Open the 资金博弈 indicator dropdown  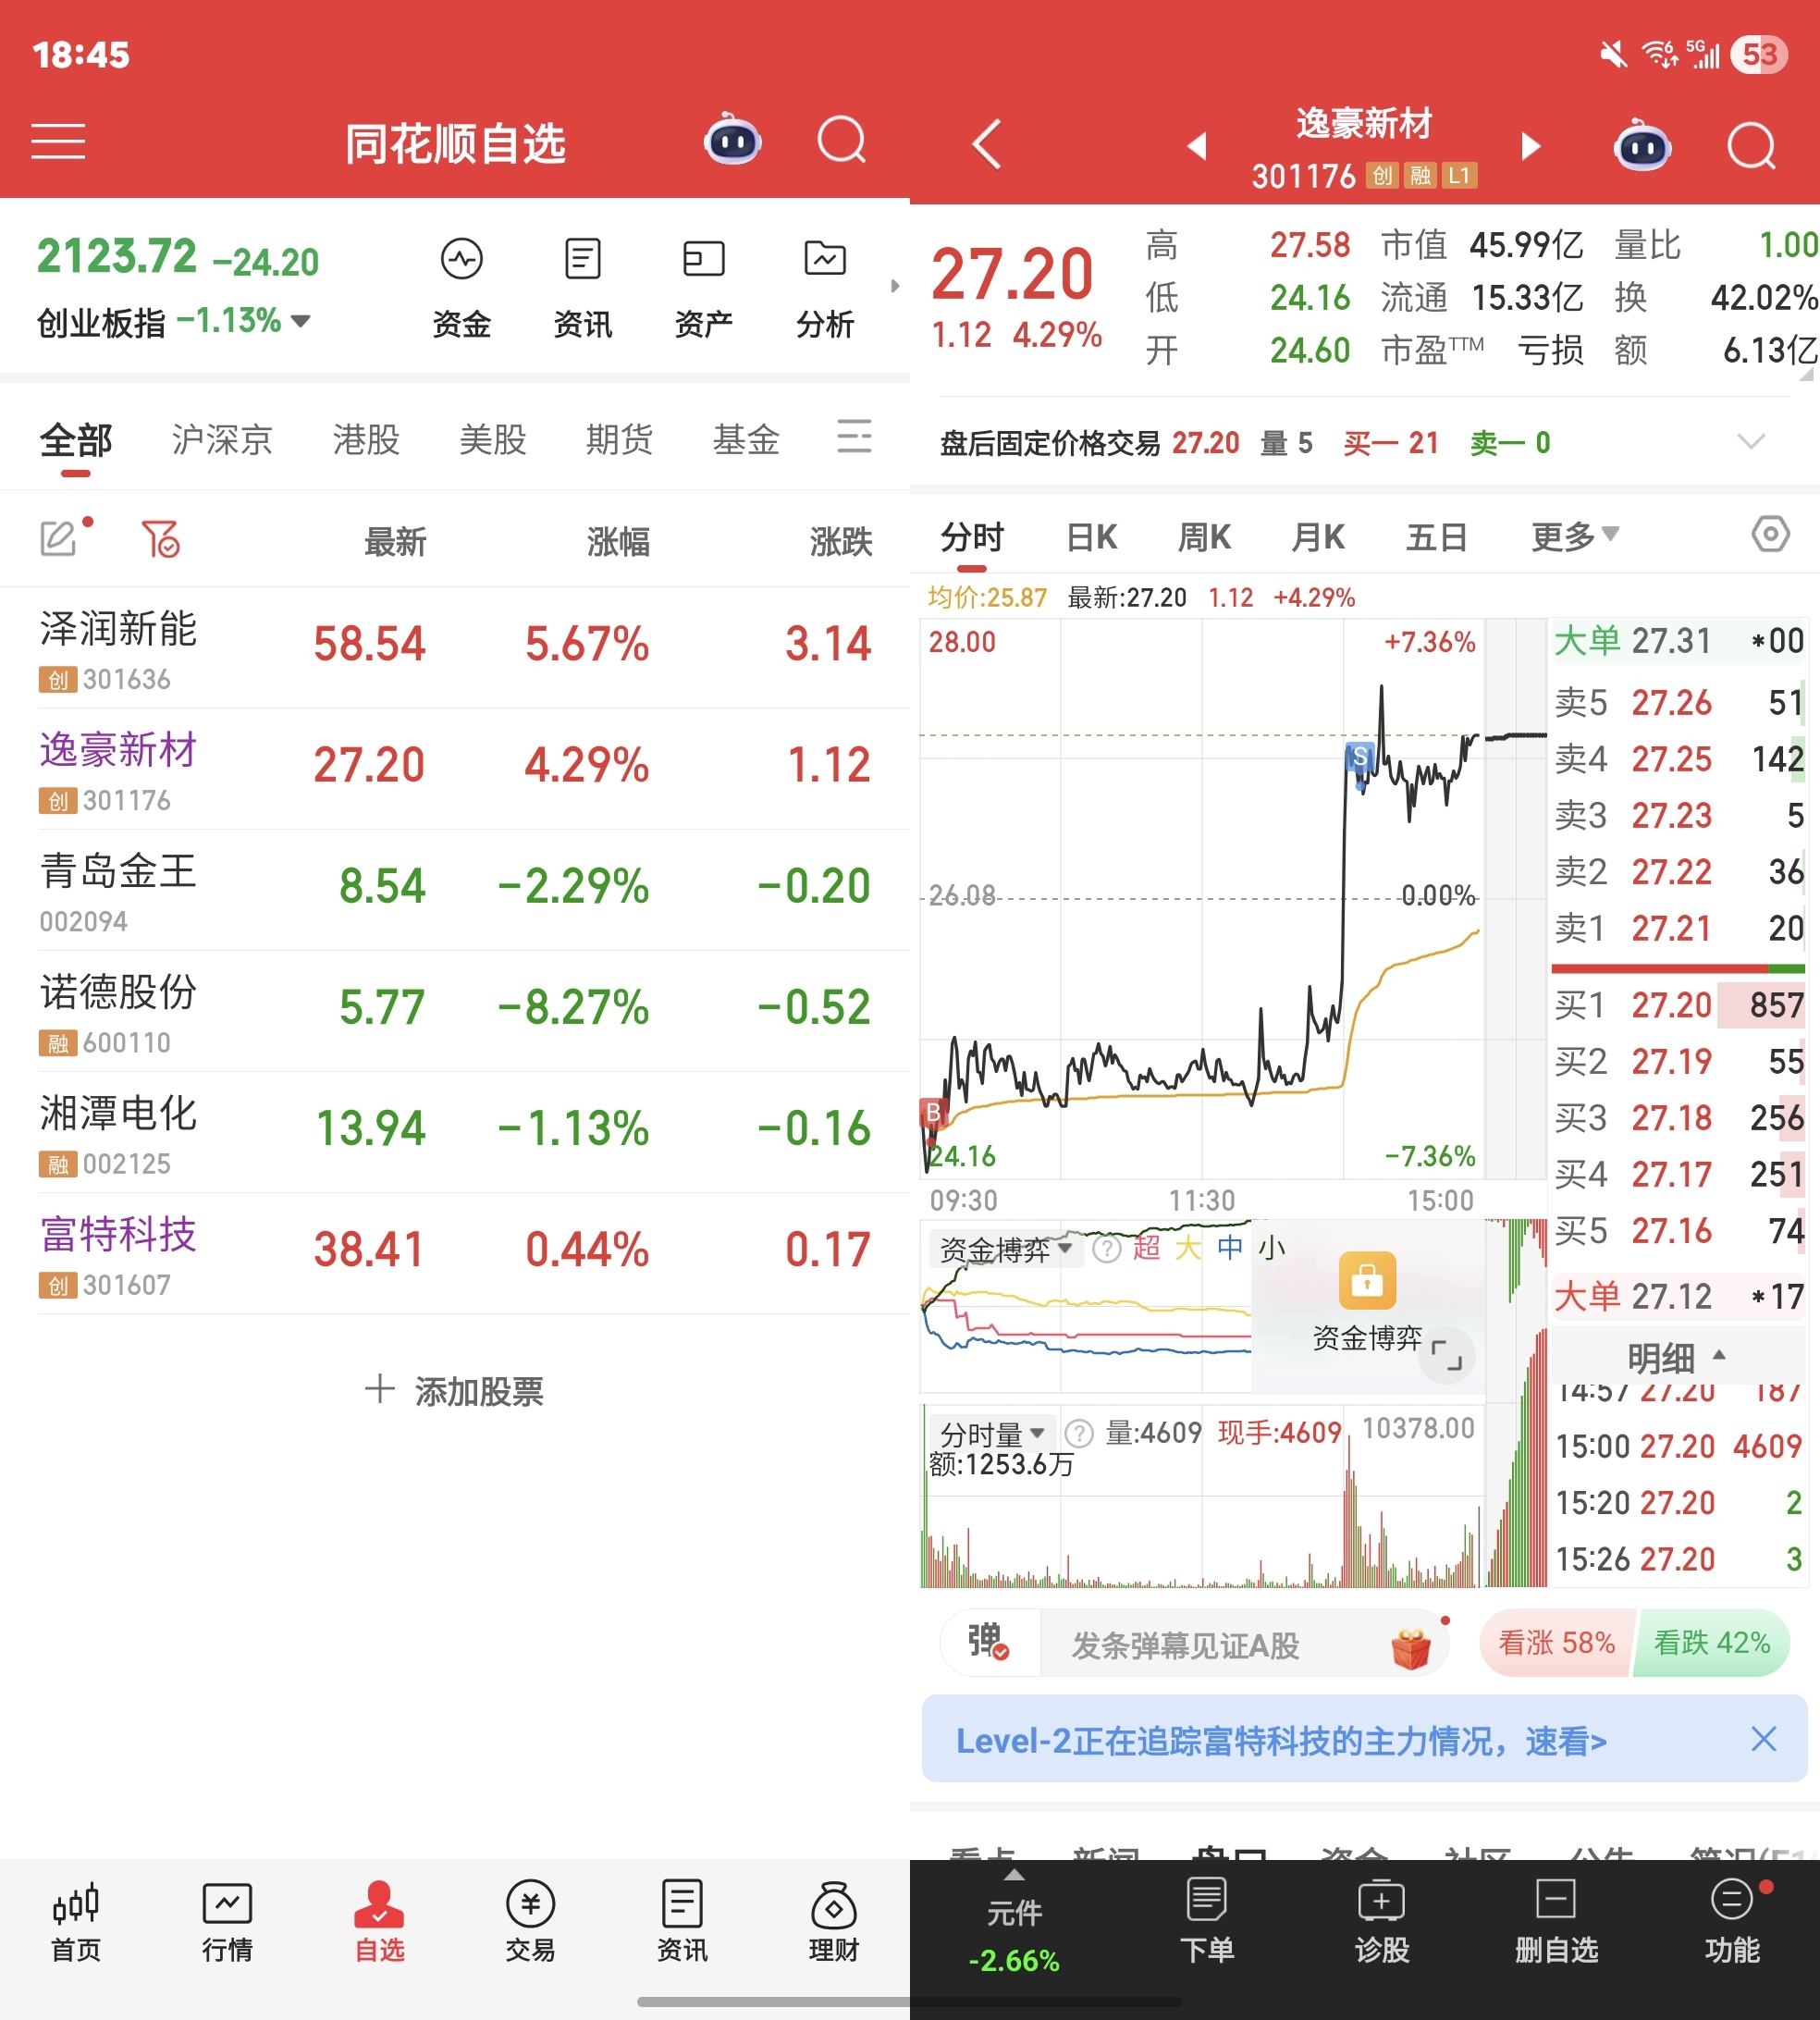pos(1005,1249)
